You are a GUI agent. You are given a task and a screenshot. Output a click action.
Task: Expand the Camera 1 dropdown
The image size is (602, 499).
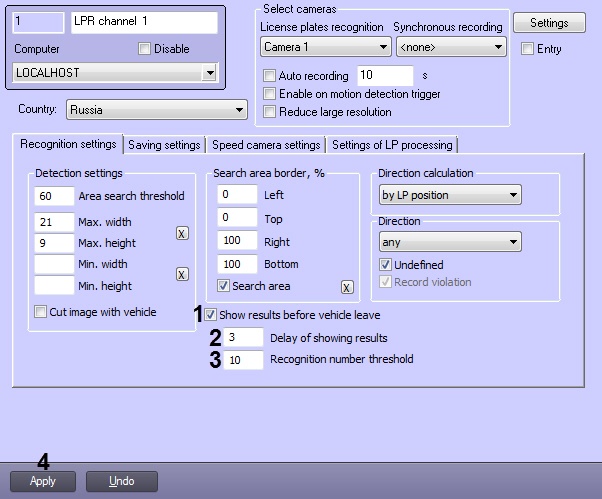click(x=325, y=46)
